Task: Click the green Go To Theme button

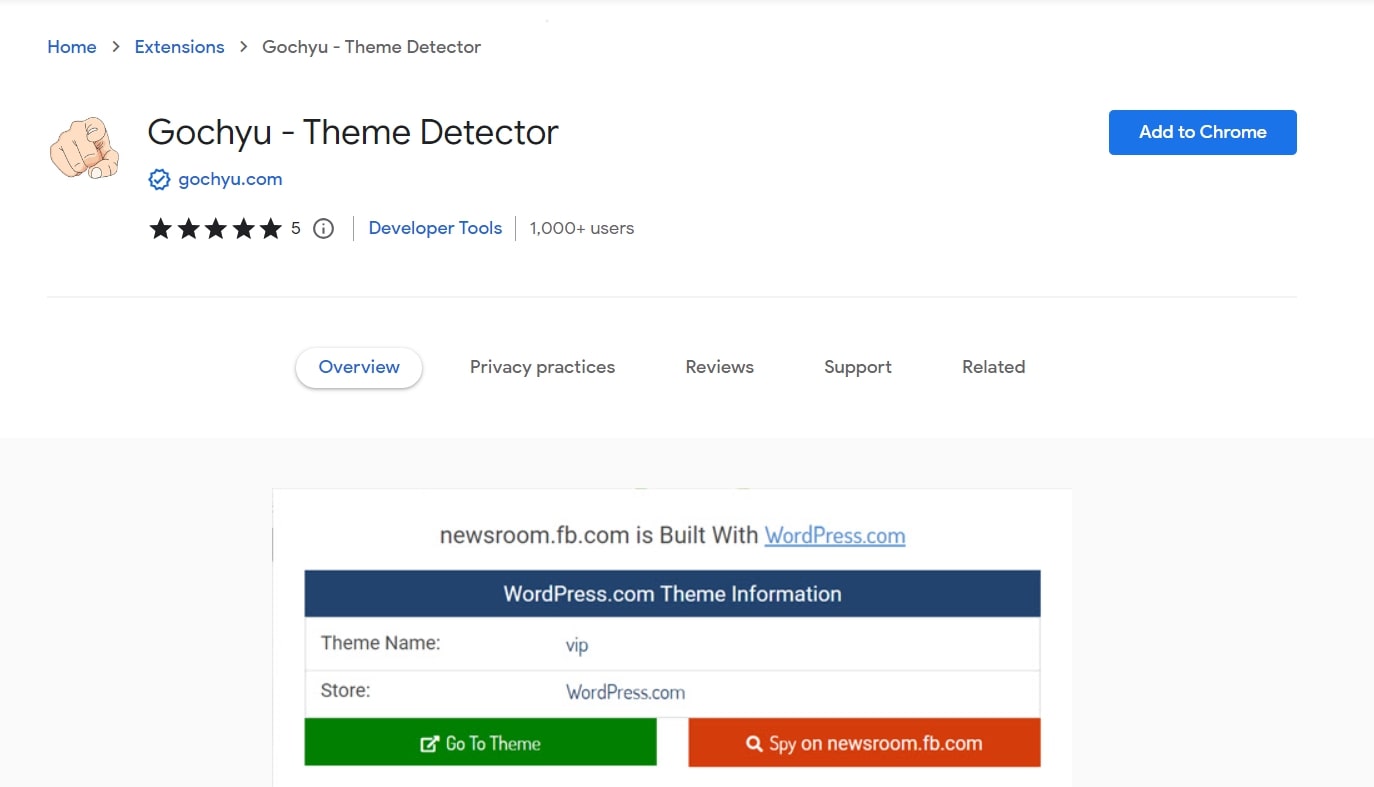Action: [480, 742]
